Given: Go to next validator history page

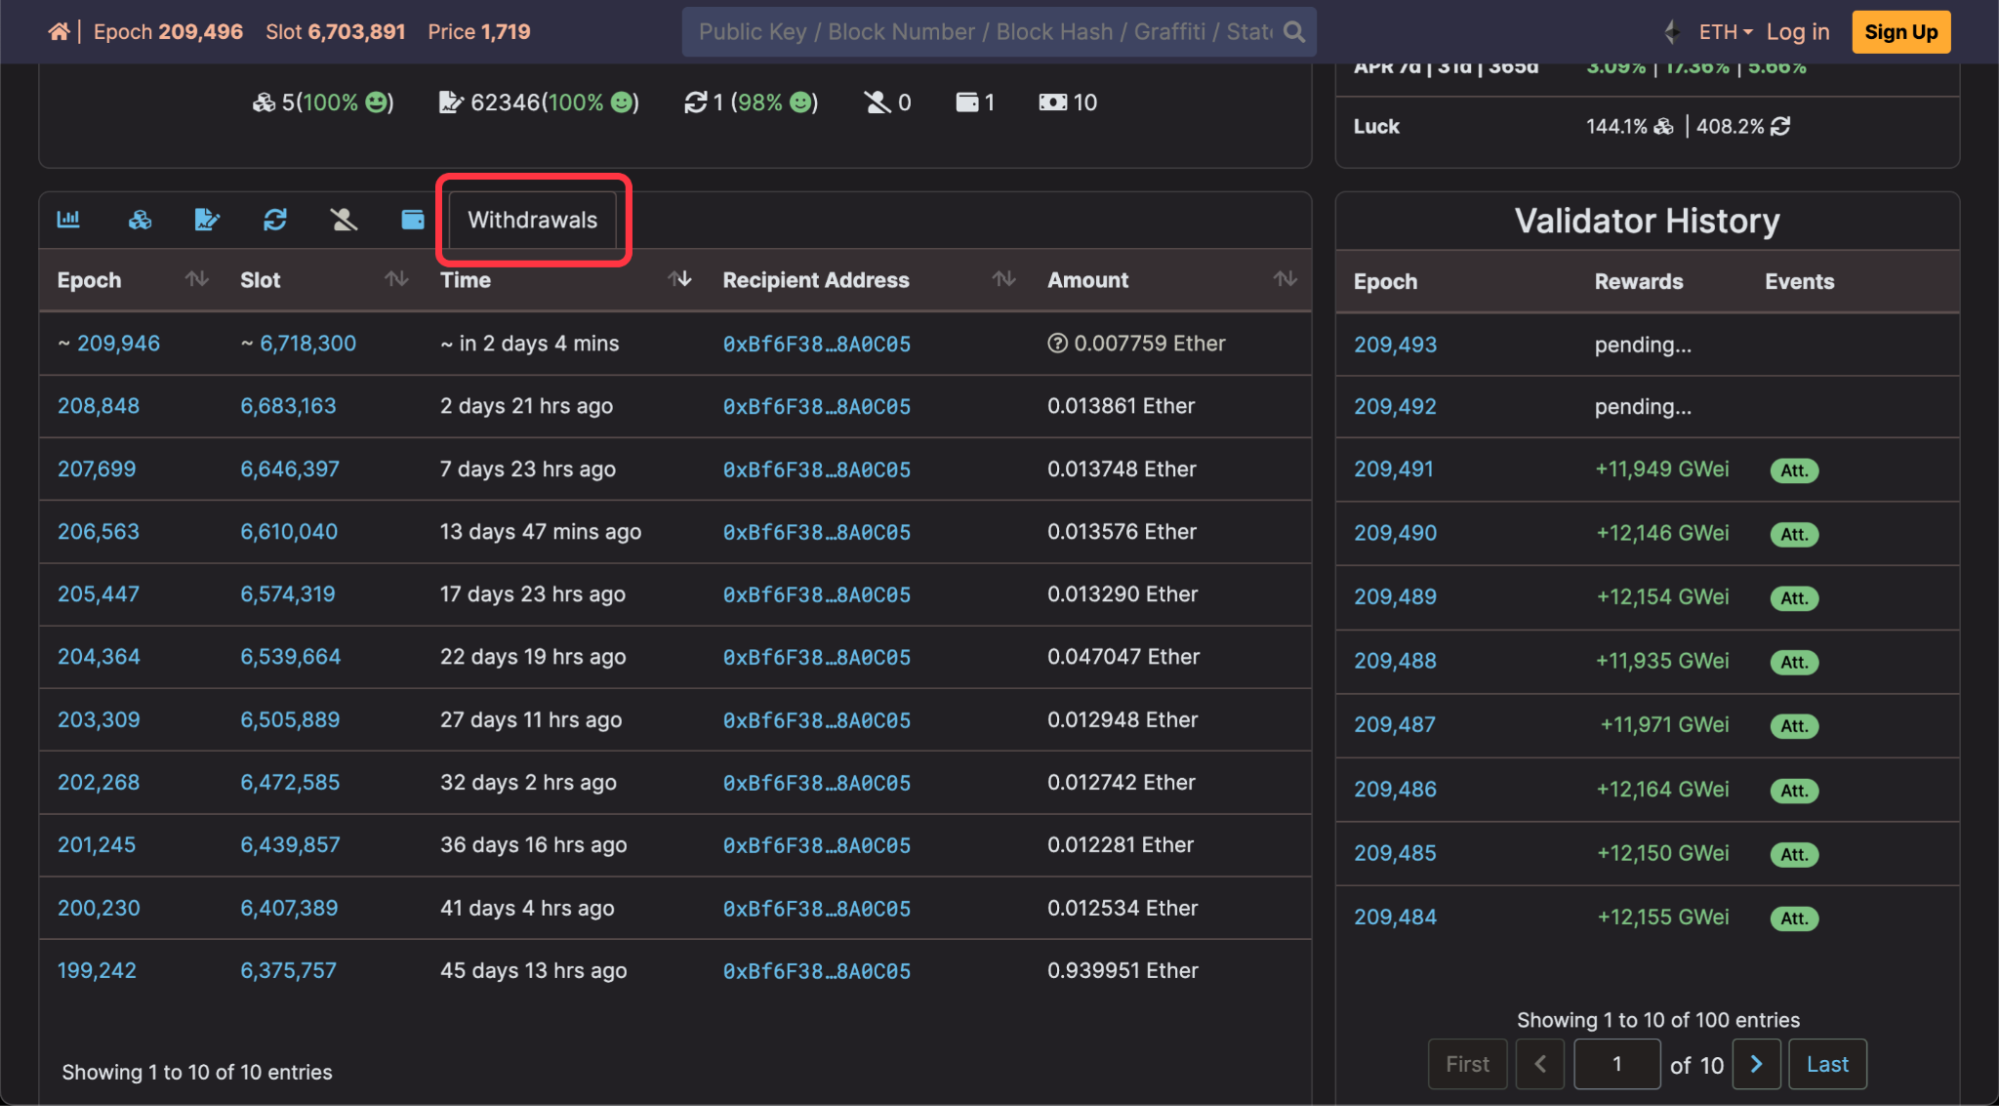Looking at the screenshot, I should (x=1756, y=1064).
